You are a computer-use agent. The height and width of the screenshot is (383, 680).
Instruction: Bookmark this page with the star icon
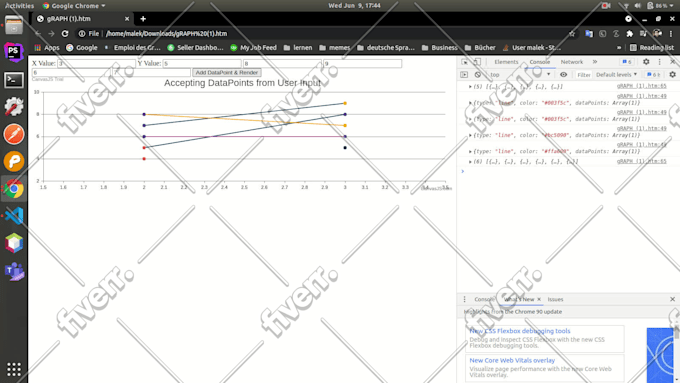[x=572, y=33]
